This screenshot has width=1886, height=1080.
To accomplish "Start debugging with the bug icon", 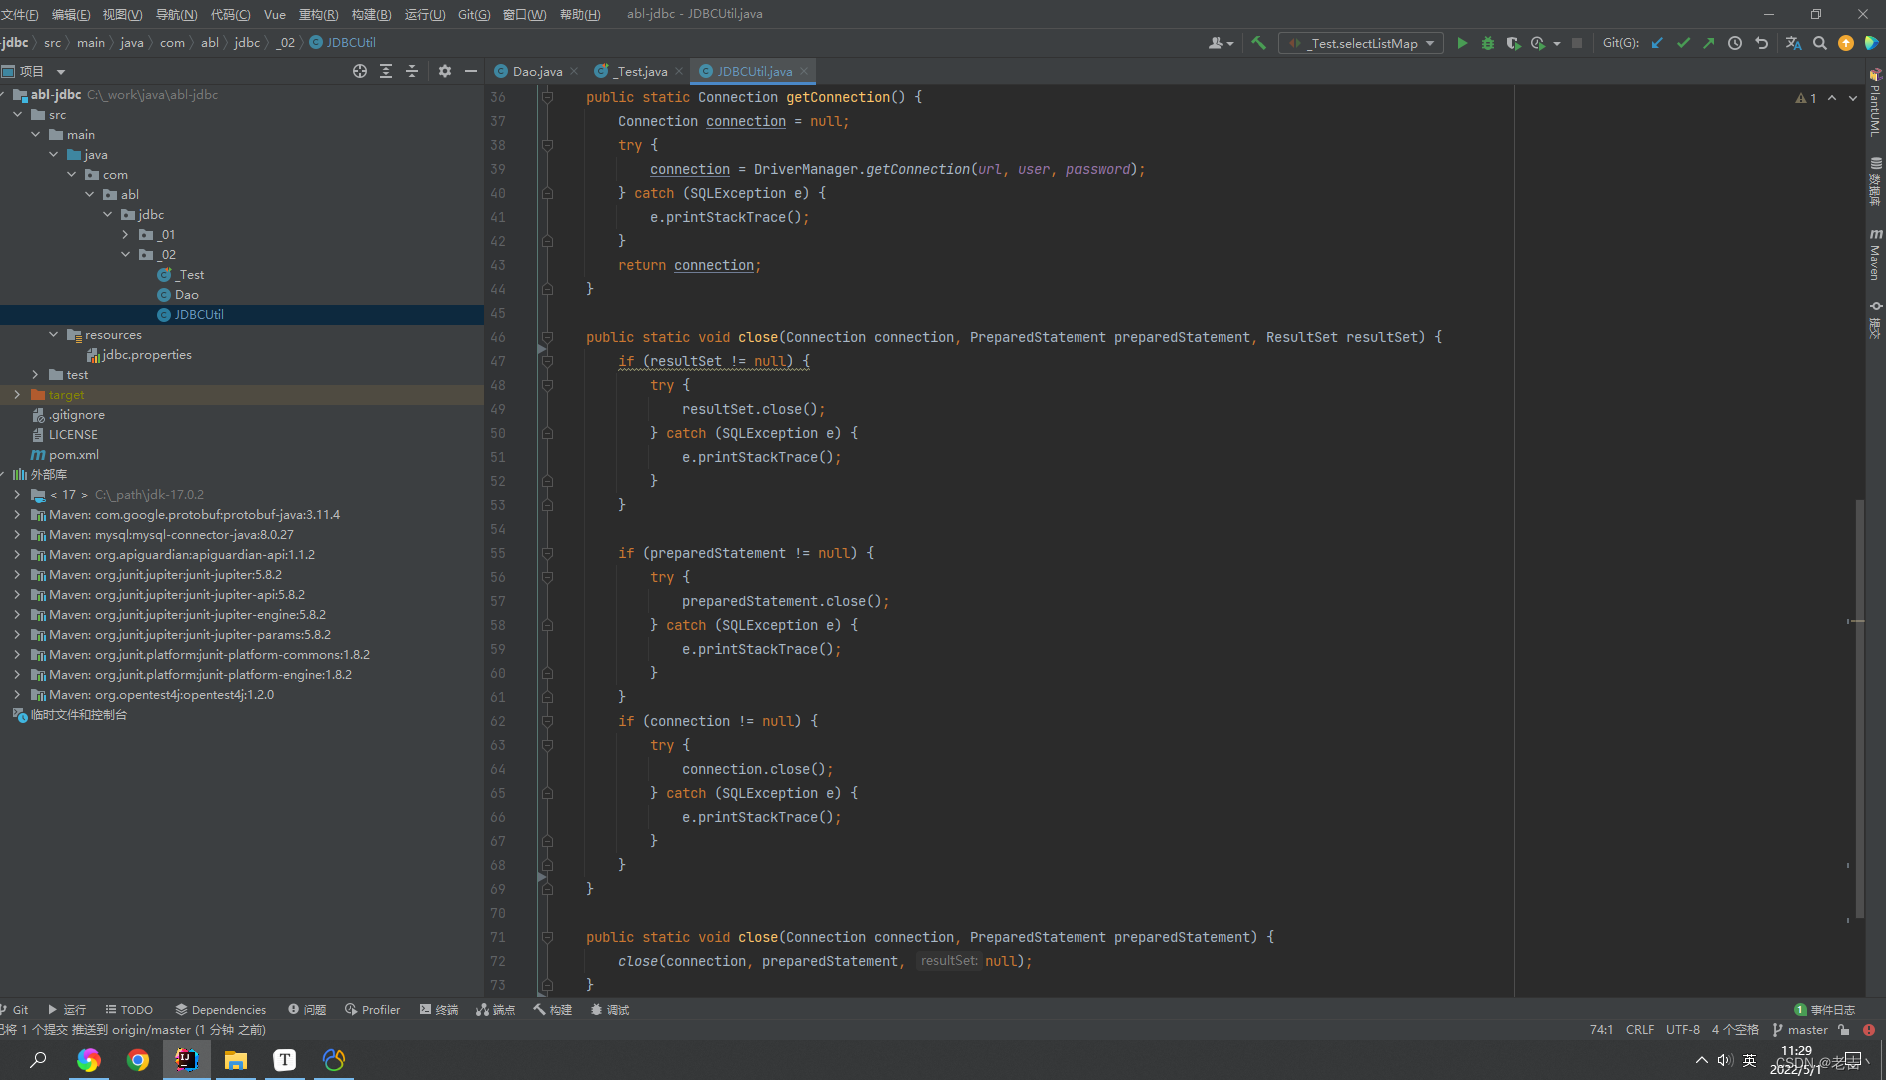I will point(1488,43).
